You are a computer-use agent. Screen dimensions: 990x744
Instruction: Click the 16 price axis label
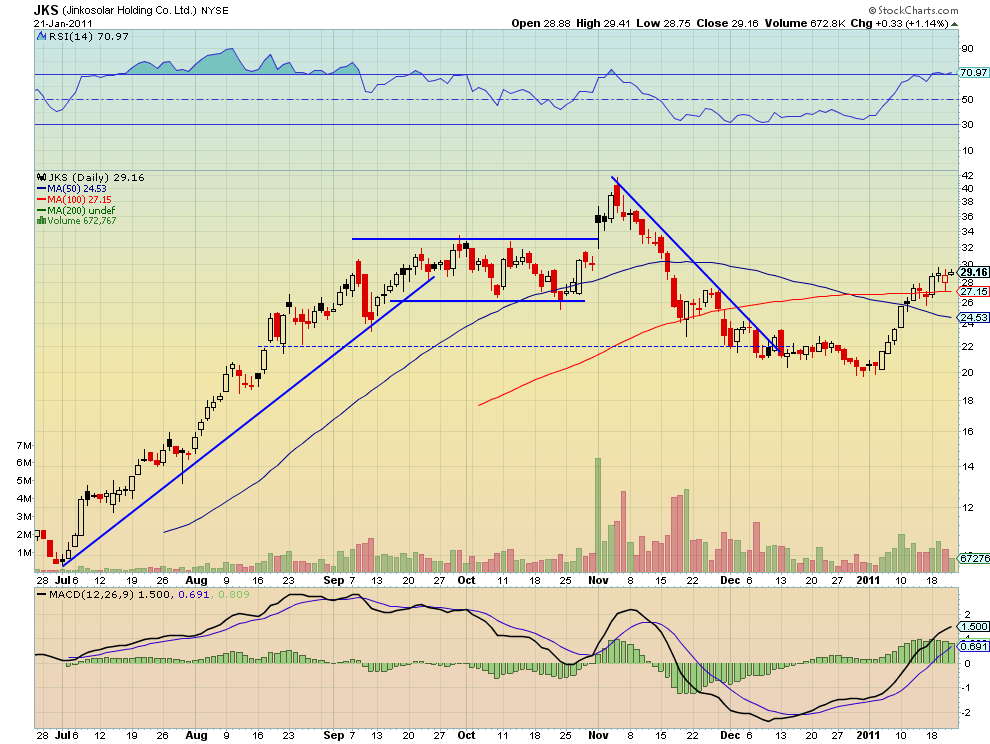pos(967,432)
